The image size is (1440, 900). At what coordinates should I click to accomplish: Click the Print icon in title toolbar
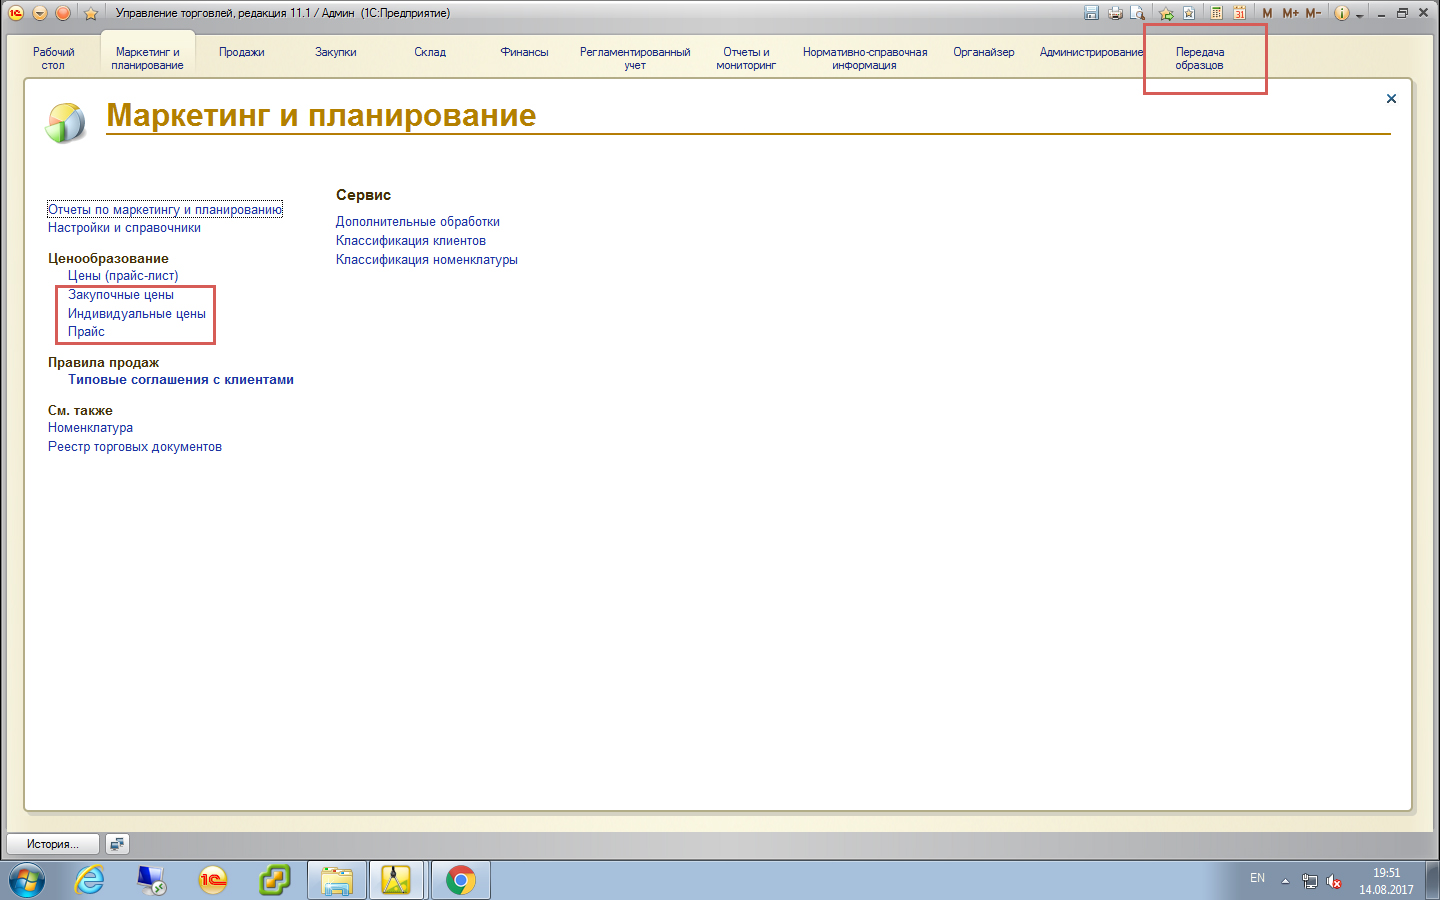click(x=1115, y=13)
